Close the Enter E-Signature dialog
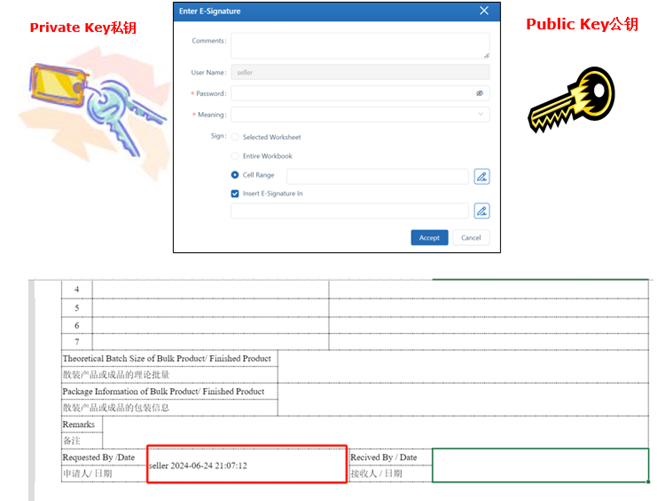Image resolution: width=657 pixels, height=501 pixels. coord(485,11)
